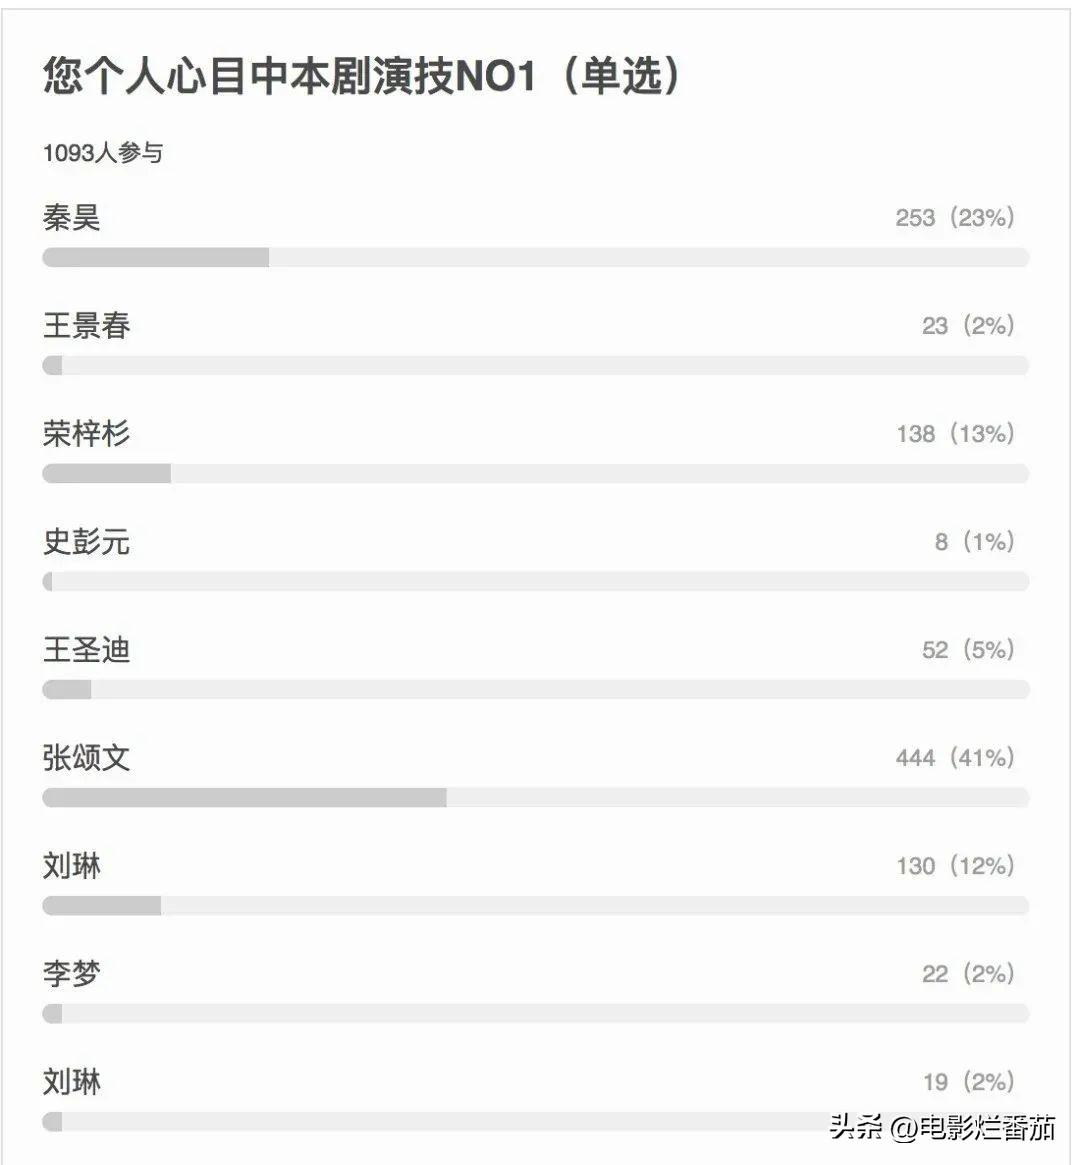Screen dimensions: 1080x1165
Task: Click the 张颂文 progress bar
Action: tap(535, 797)
